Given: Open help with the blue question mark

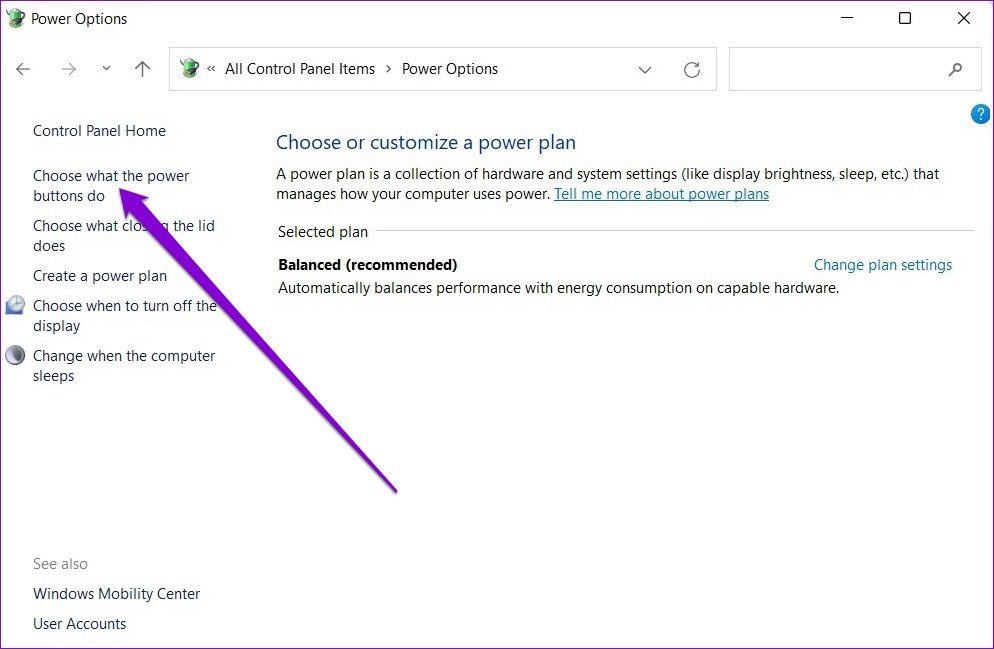Looking at the screenshot, I should tap(979, 114).
